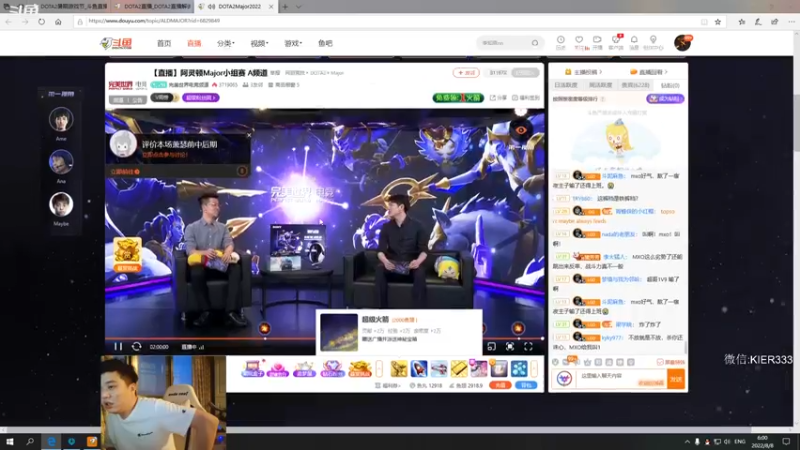Refresh the browser page

(41, 21)
